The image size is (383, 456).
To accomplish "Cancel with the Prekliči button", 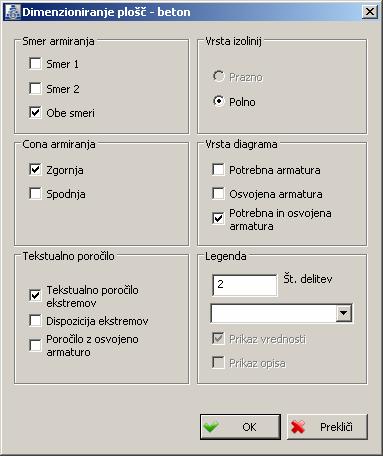I will pos(327,427).
